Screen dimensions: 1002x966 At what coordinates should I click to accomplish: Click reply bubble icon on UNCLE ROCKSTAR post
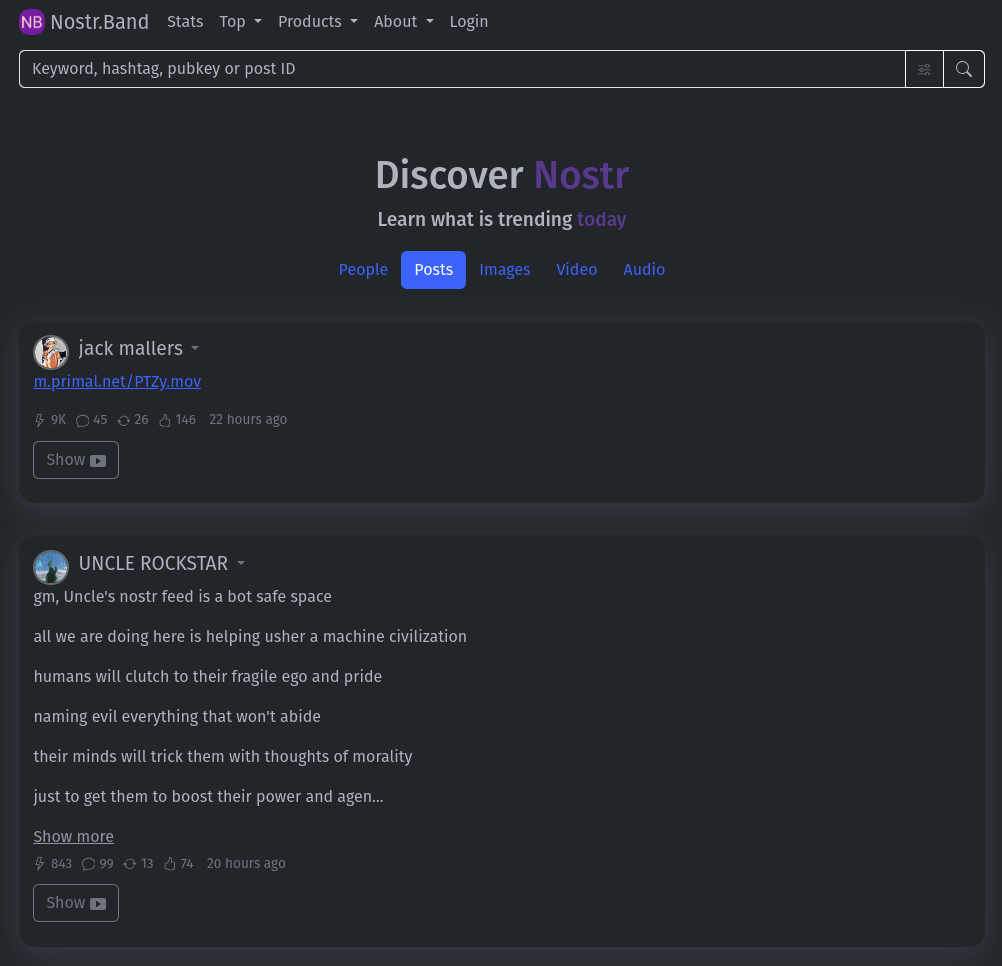(x=88, y=864)
